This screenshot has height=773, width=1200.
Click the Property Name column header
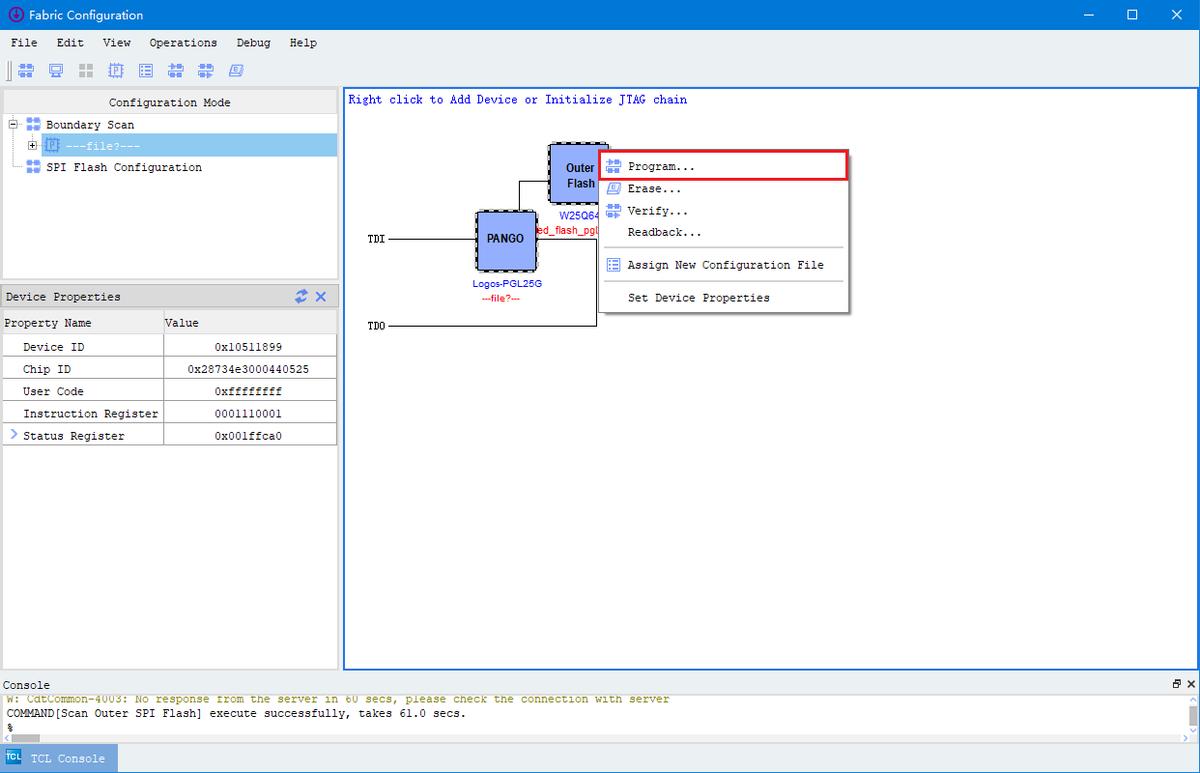(83, 323)
